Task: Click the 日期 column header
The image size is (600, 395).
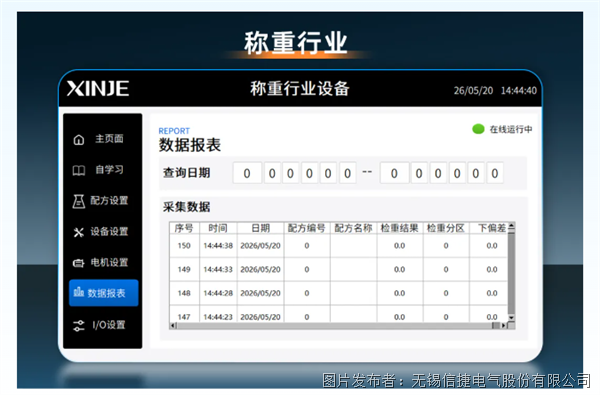Action: (x=261, y=228)
